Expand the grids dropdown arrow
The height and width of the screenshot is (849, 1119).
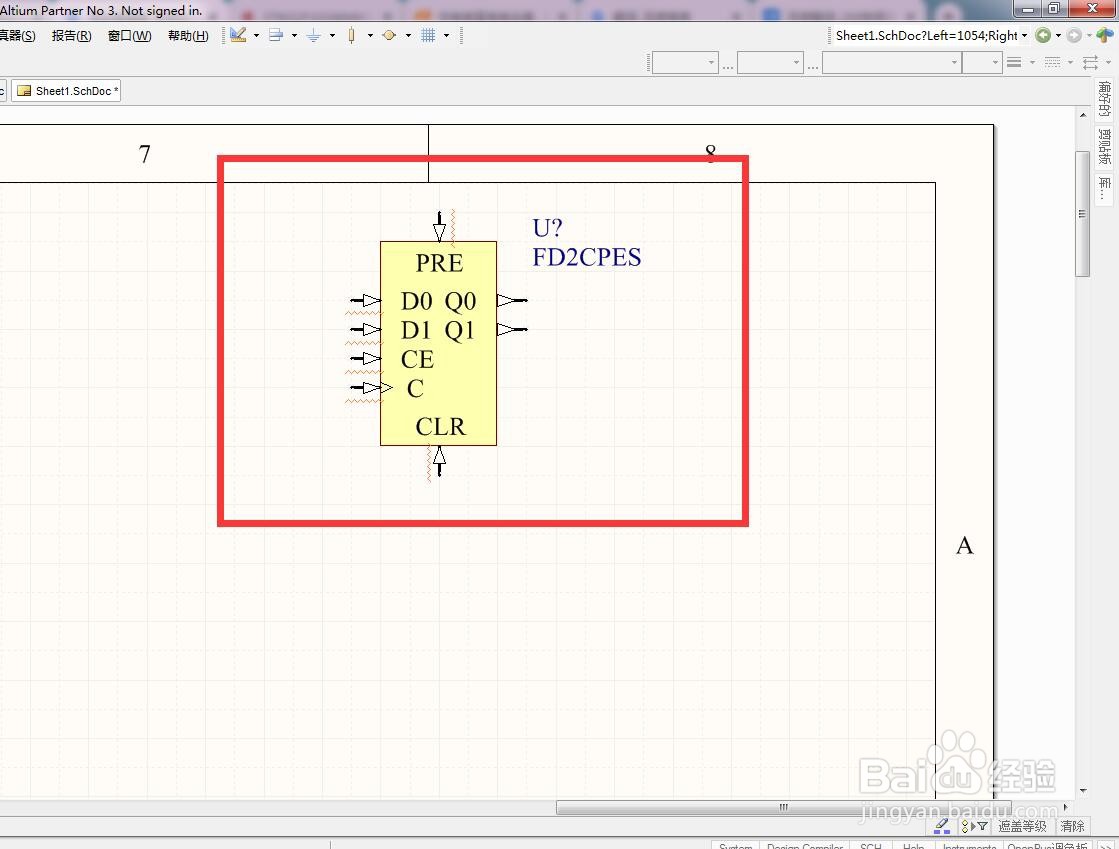447,35
